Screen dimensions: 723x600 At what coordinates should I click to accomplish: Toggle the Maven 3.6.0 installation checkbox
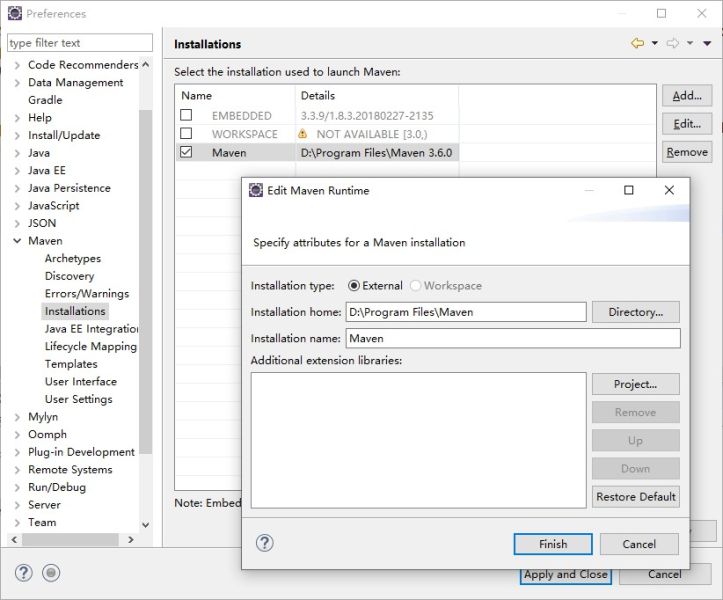coord(186,153)
